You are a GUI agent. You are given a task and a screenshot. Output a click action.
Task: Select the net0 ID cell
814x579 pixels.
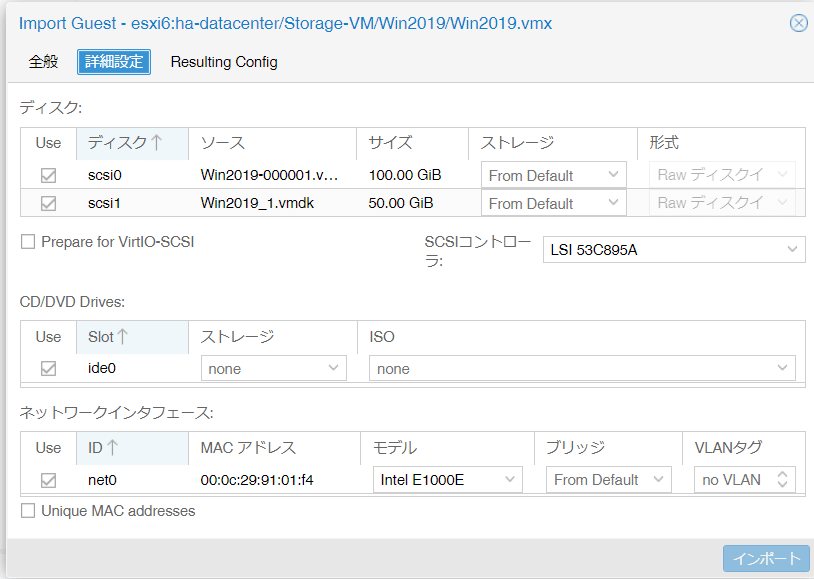click(132, 480)
